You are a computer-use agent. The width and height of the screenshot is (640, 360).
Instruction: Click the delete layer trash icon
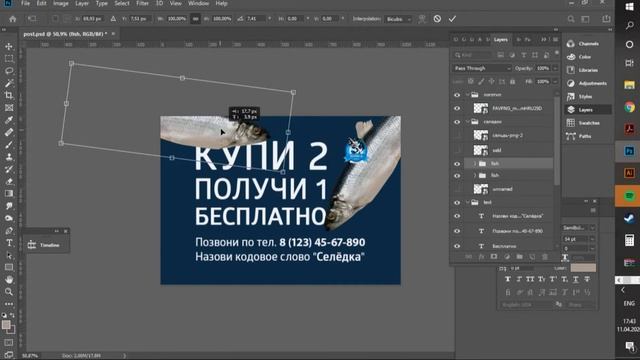pyautogui.click(x=544, y=257)
